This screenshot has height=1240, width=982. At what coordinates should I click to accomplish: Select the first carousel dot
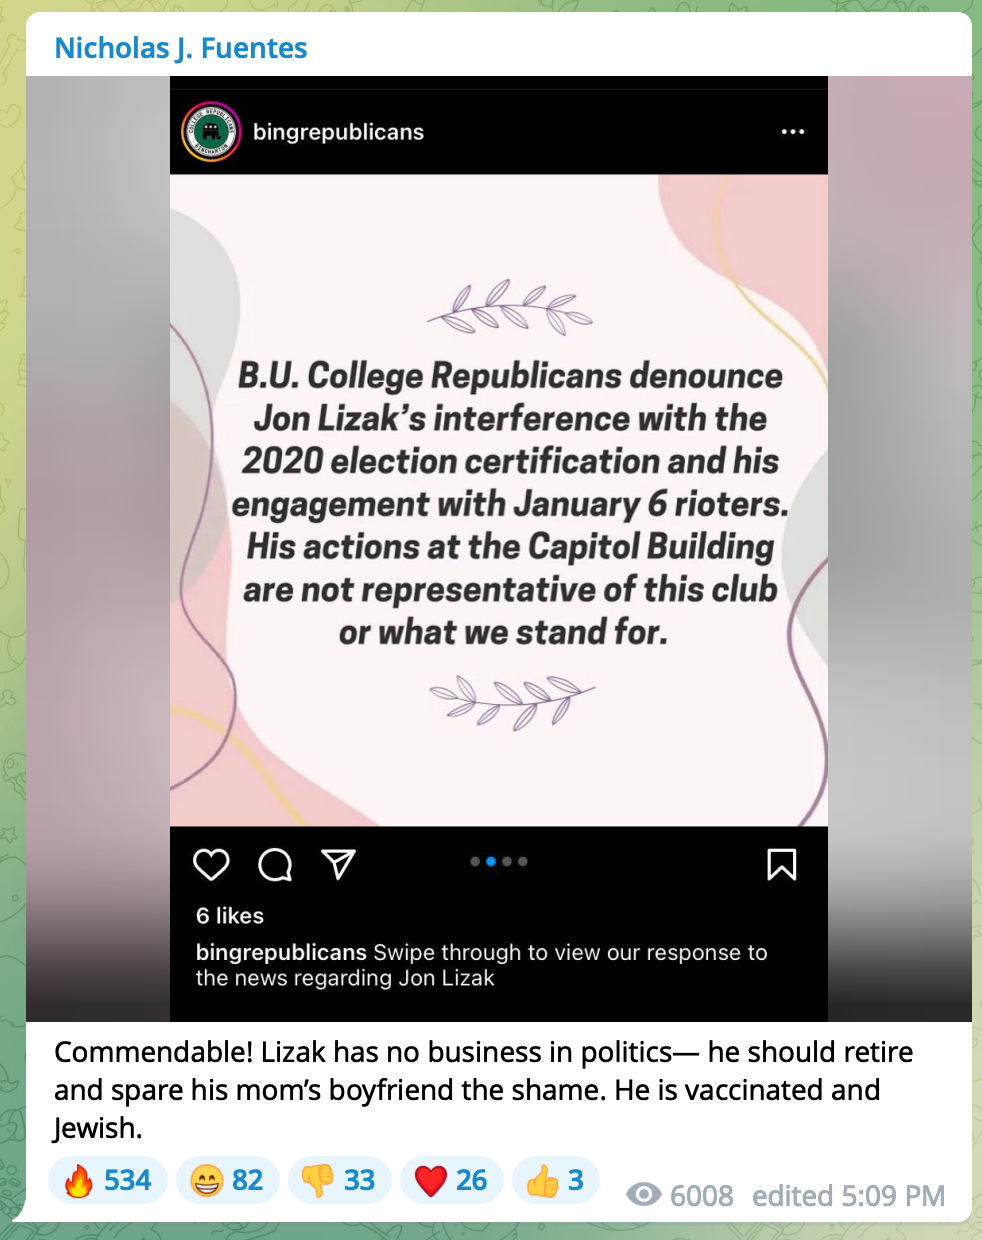coord(475,861)
